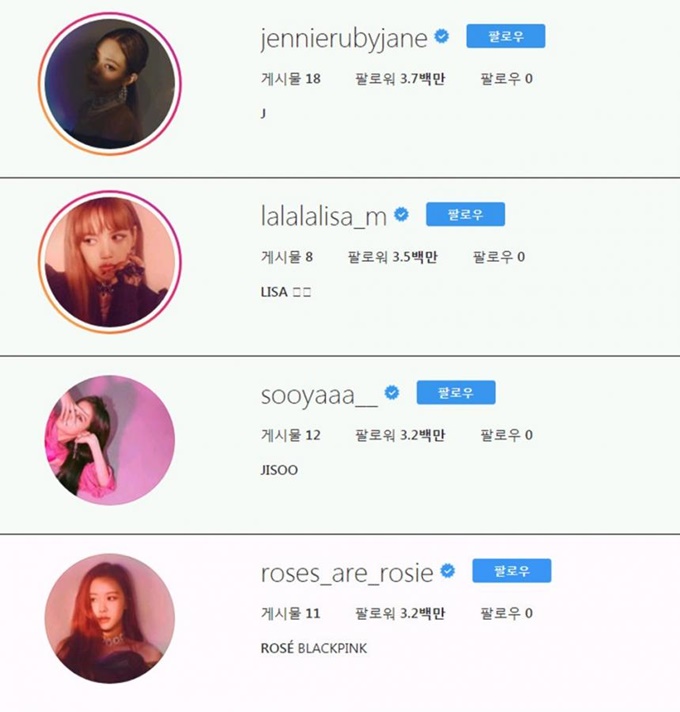Open jennierubyjane 3.7백만 followers list
Viewport: 680px width, 712px height.
tap(400, 79)
